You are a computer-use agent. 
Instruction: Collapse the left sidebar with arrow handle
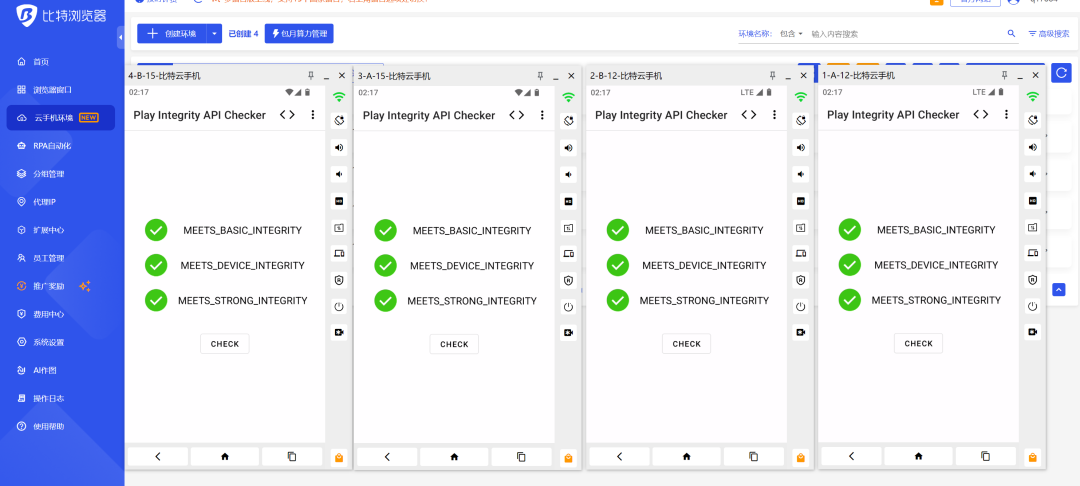pyautogui.click(x=121, y=37)
